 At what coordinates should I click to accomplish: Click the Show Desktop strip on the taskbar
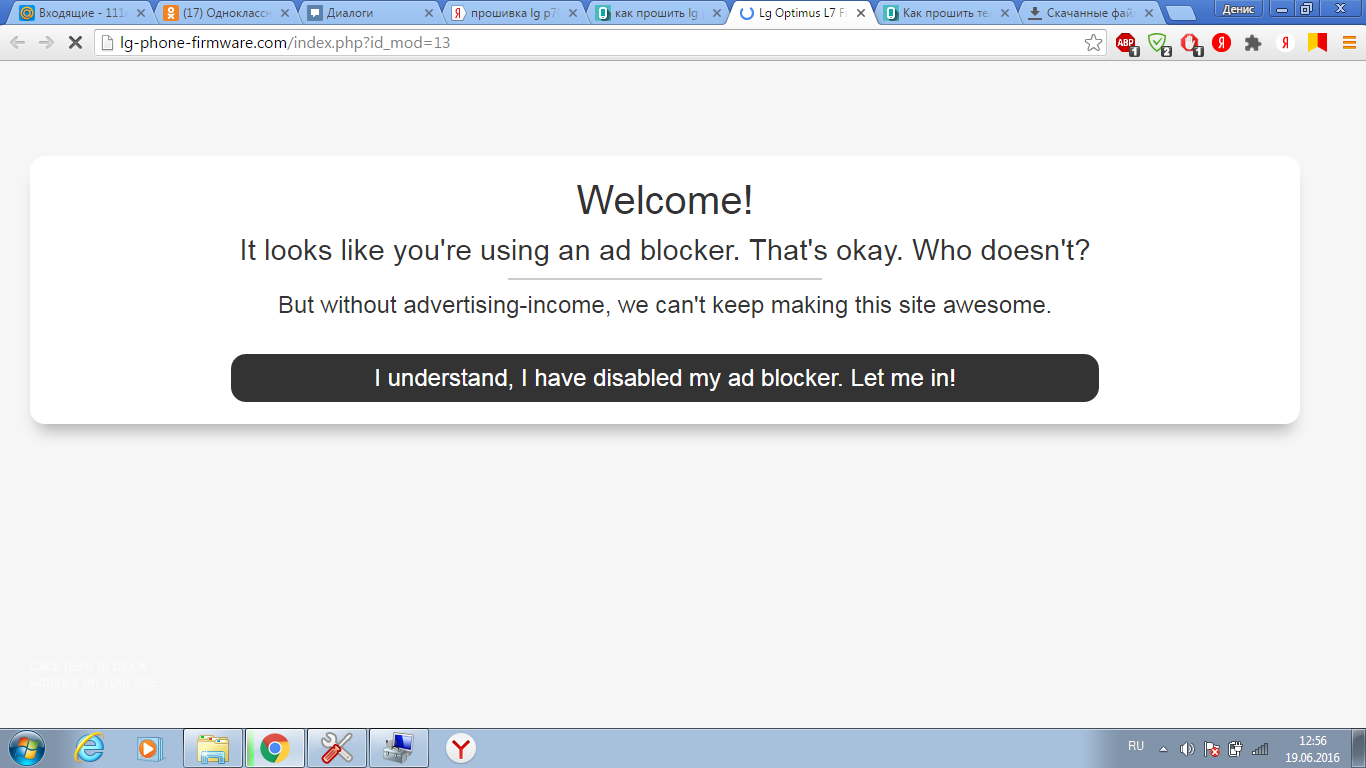(x=1358, y=748)
